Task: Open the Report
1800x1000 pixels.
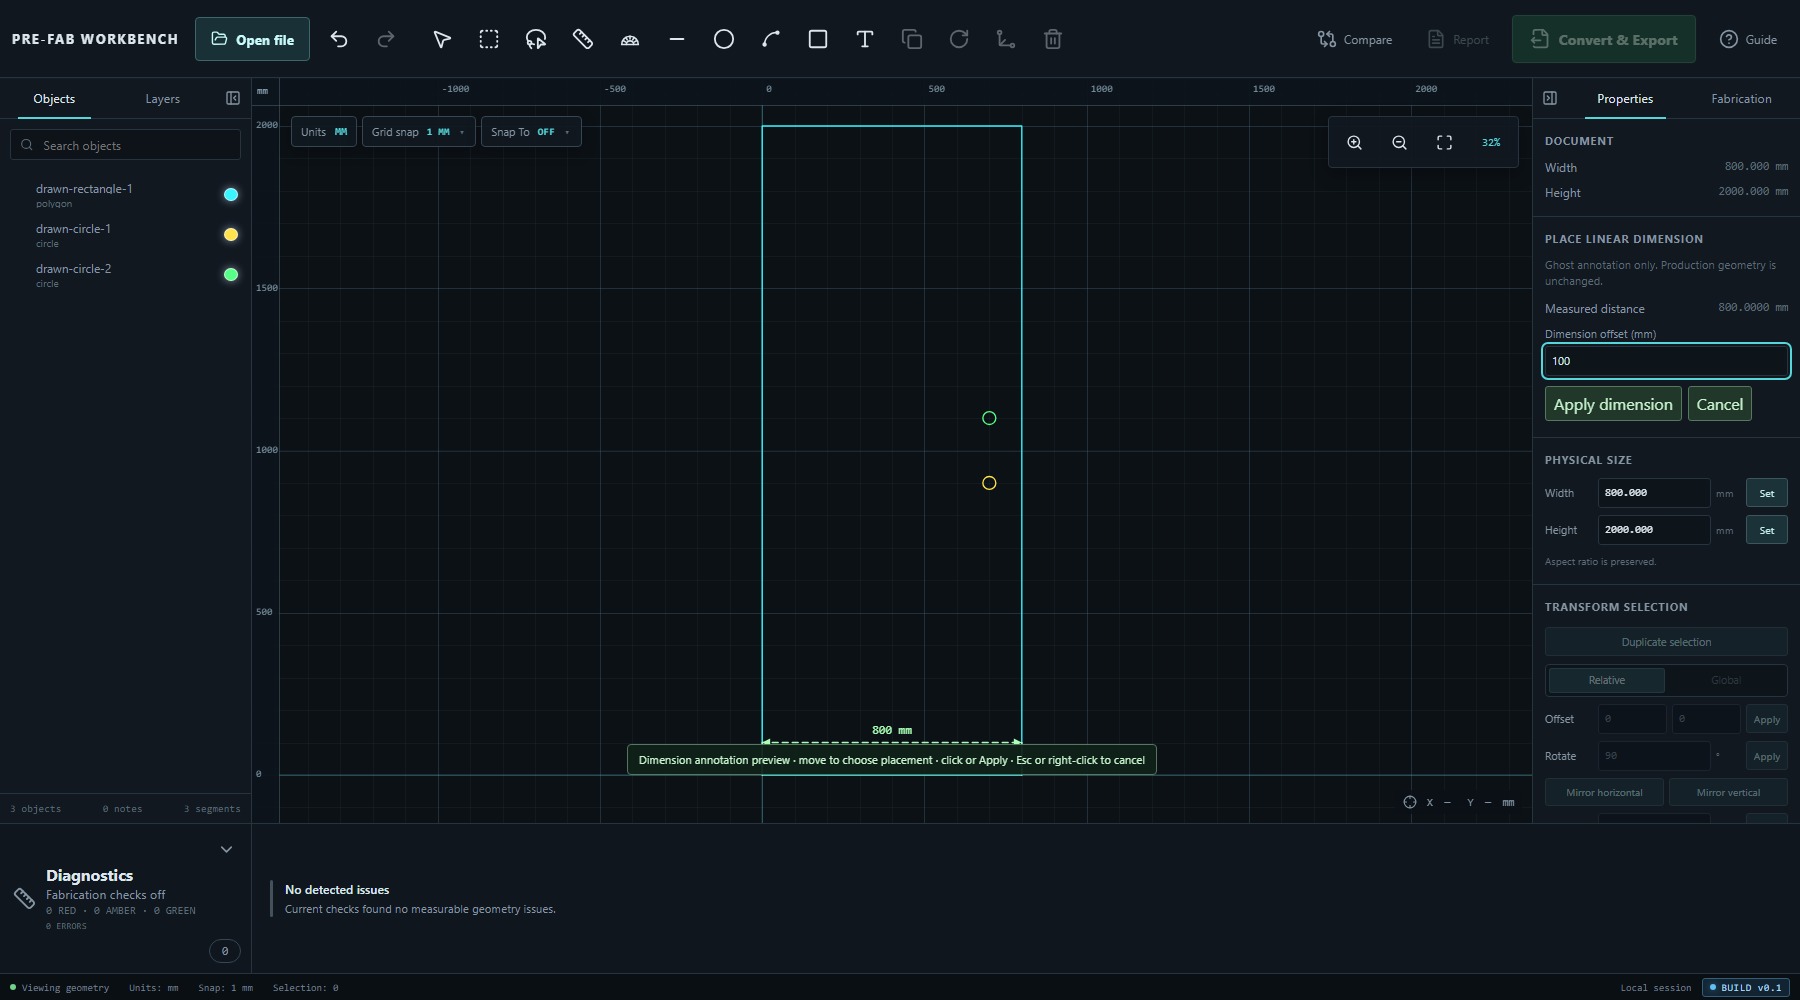Action: tap(1458, 39)
